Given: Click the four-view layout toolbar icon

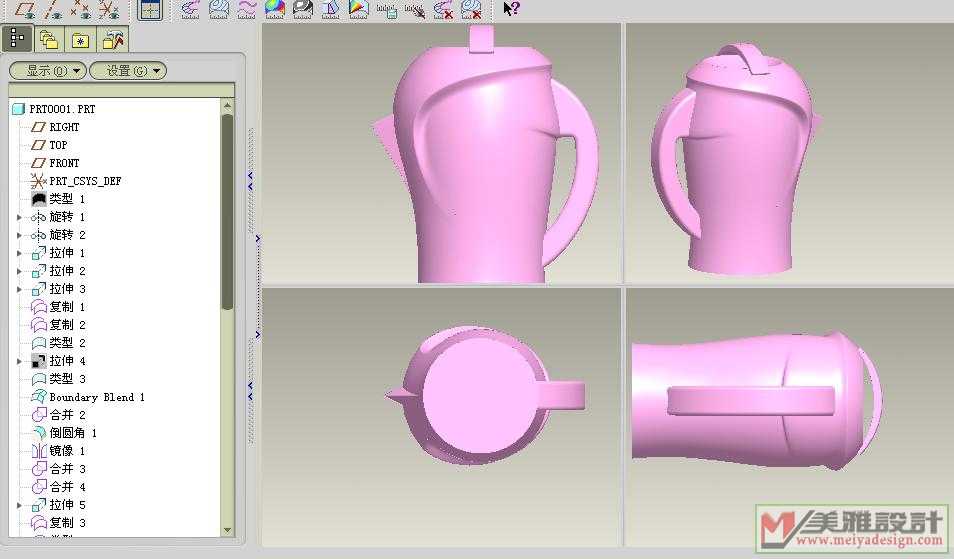Looking at the screenshot, I should [x=149, y=10].
